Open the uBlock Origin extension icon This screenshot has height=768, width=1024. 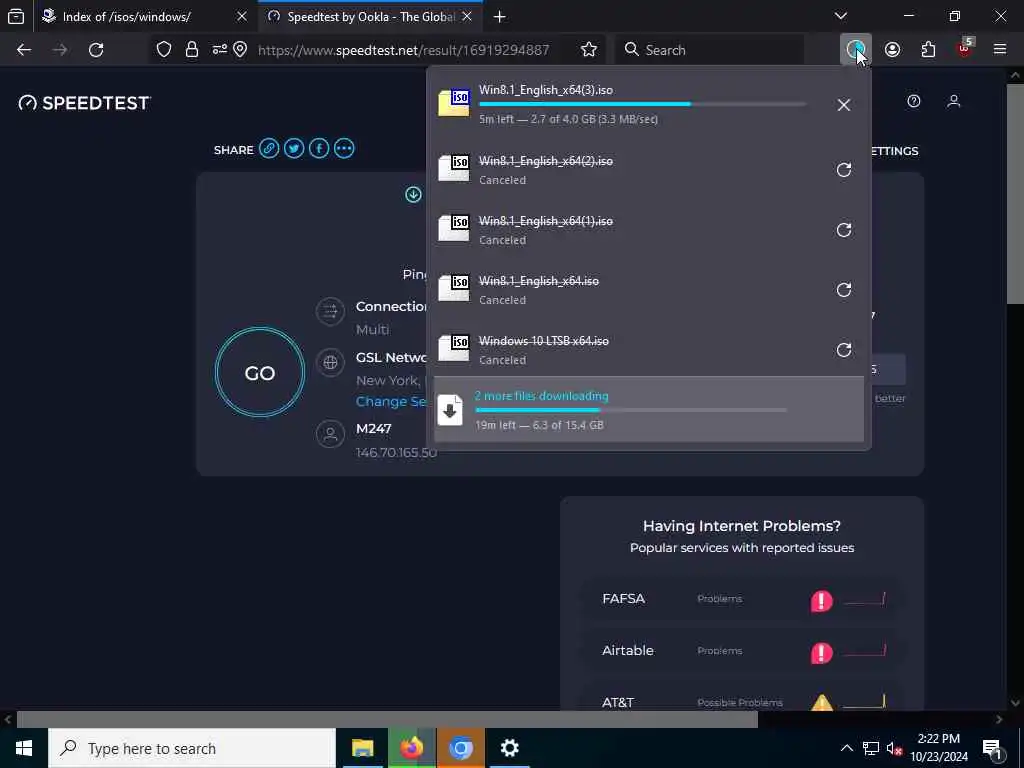(965, 50)
